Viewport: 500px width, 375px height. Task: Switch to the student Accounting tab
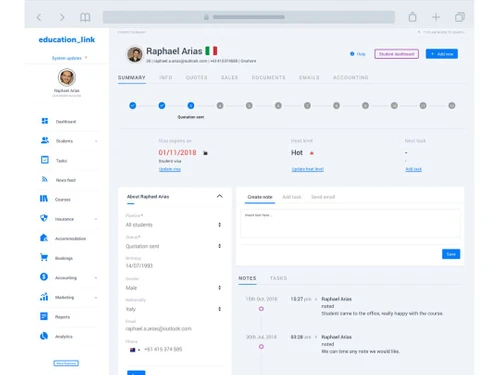(351, 77)
